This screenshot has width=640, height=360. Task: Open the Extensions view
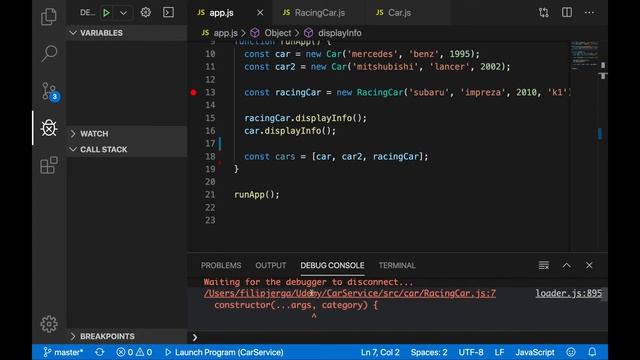(49, 165)
